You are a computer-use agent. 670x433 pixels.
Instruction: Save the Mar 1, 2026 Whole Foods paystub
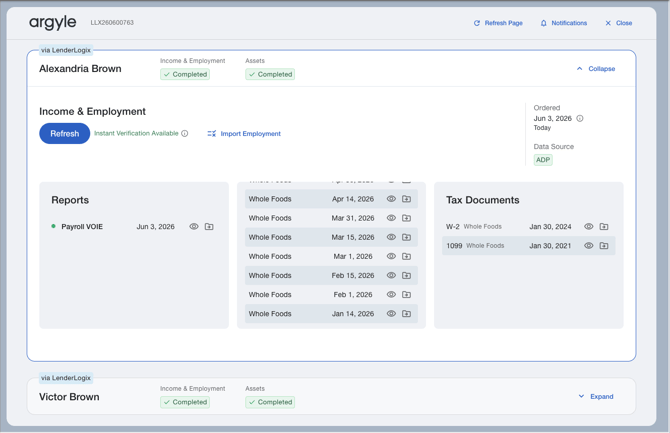pos(406,256)
